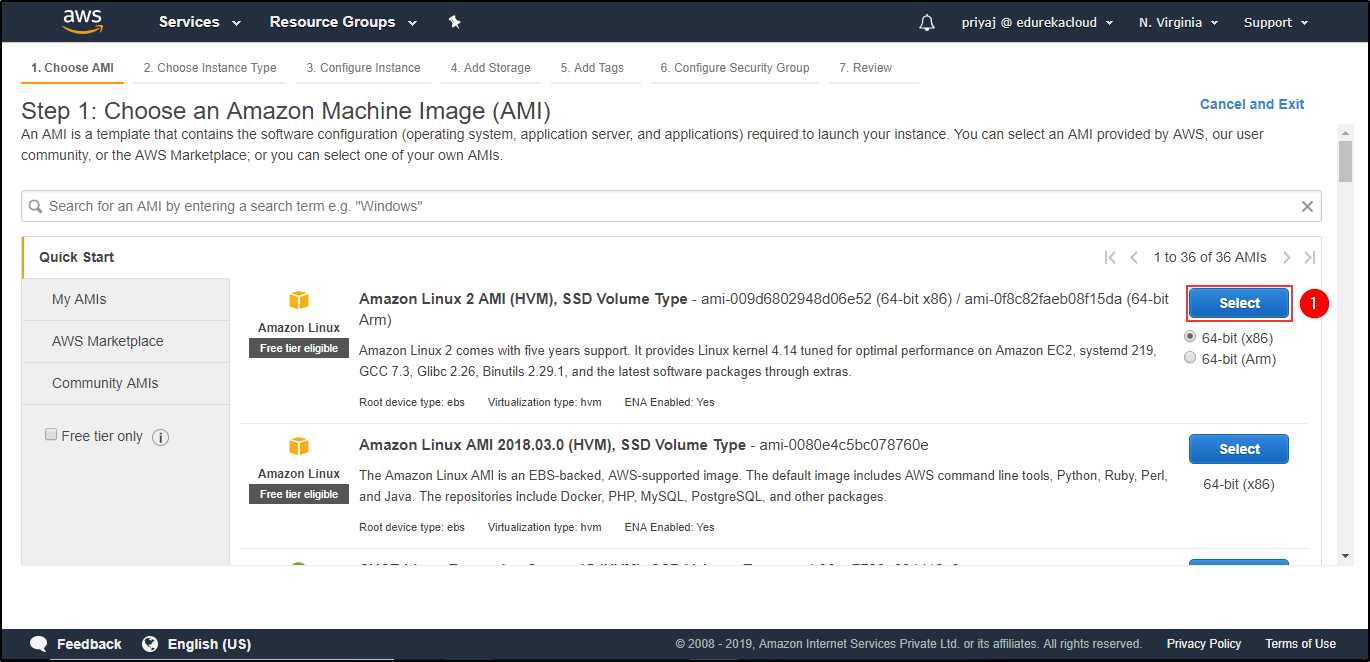This screenshot has height=662, width=1370.
Task: Switch to 7. Review step
Action: [866, 68]
